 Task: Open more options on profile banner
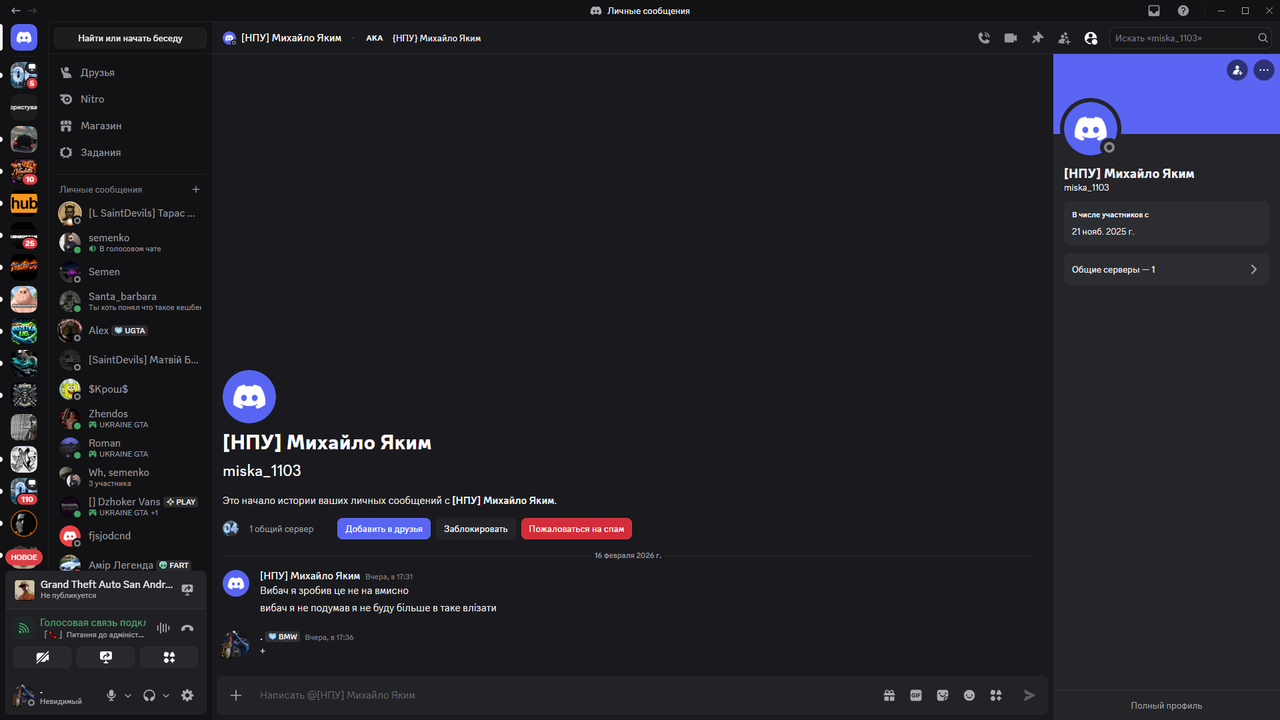point(1264,70)
